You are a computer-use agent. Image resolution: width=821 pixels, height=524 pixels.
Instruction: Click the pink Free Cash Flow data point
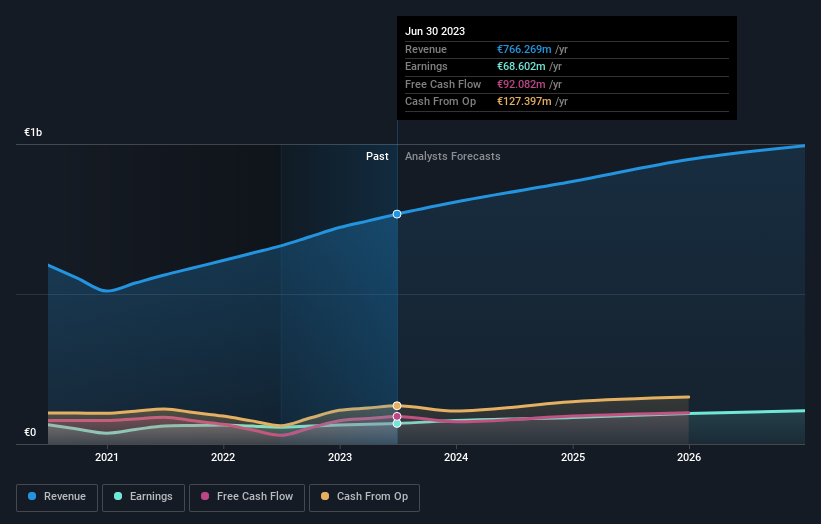tap(397, 417)
